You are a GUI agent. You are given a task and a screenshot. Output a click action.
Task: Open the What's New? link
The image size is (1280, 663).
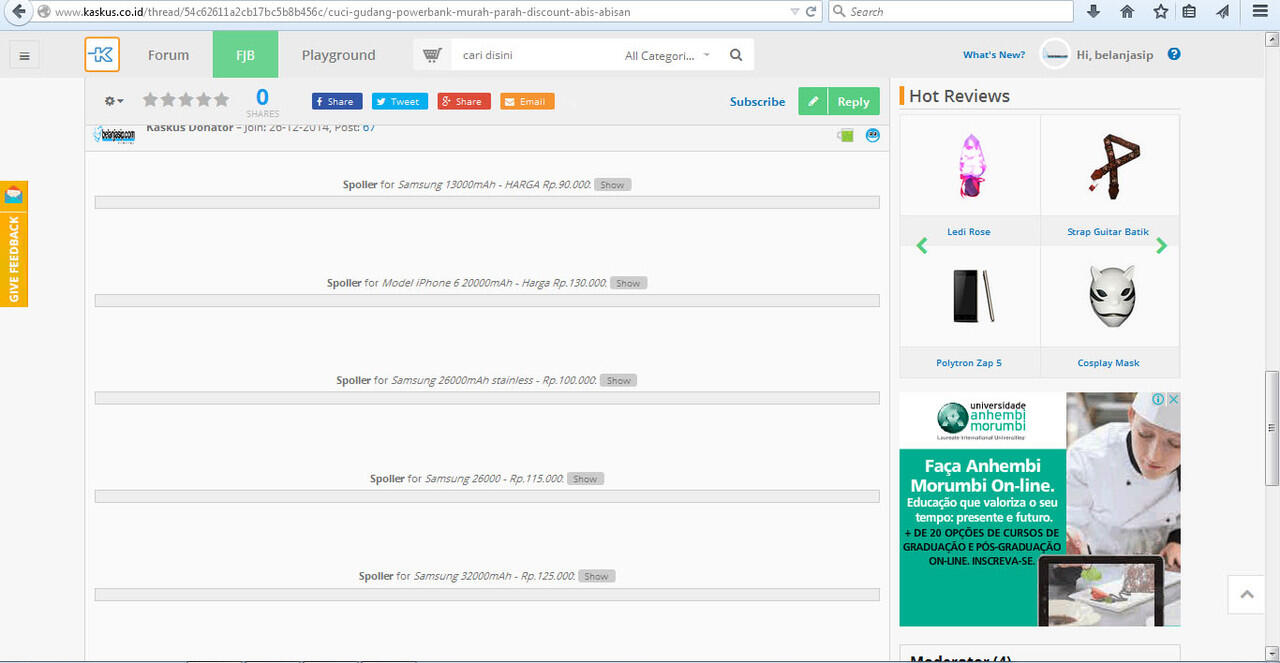pos(994,55)
